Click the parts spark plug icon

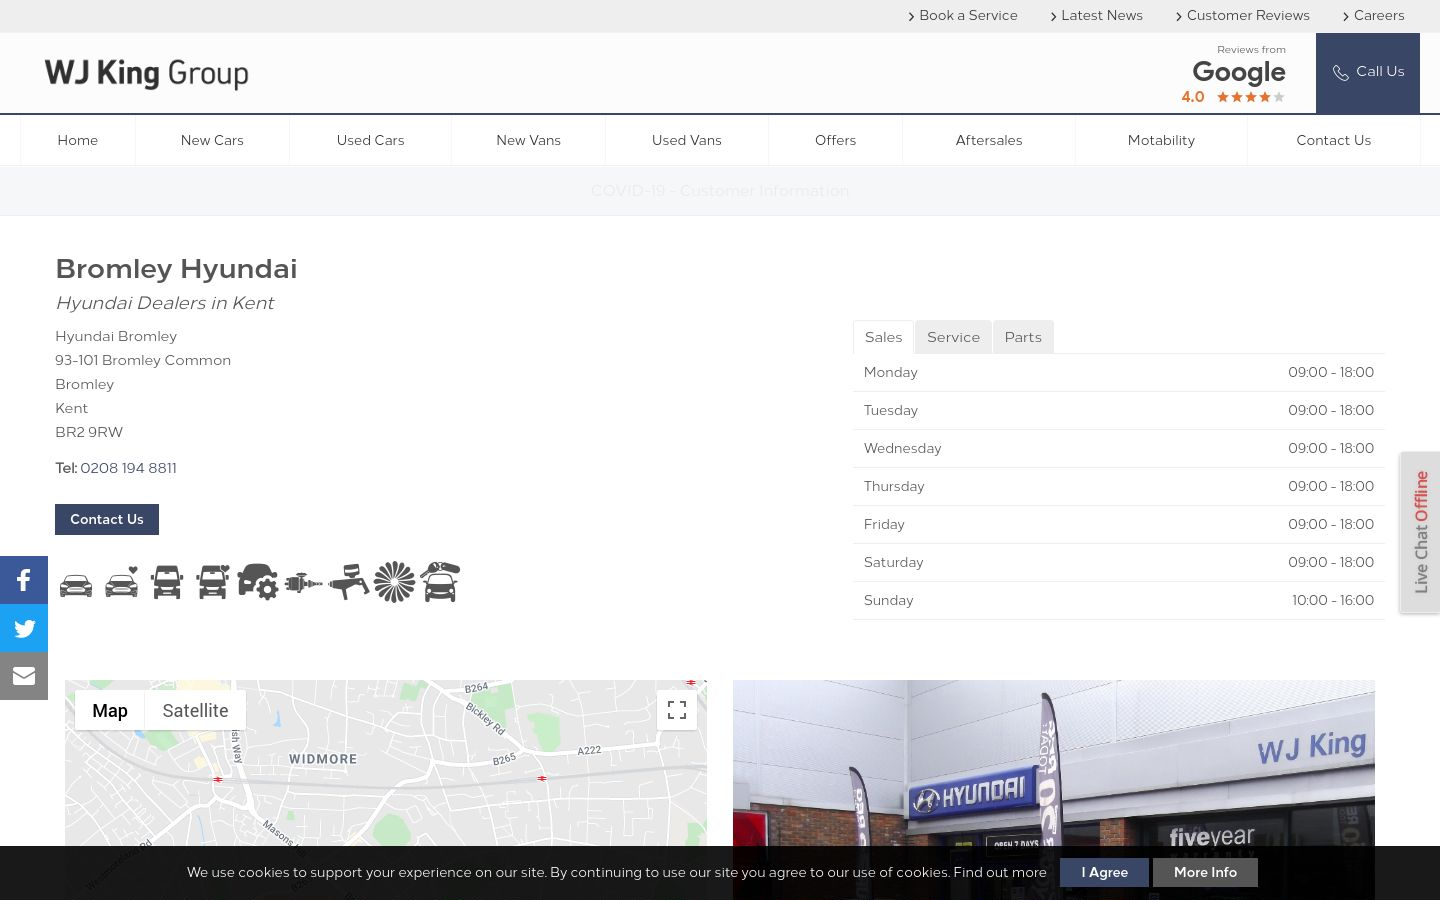pyautogui.click(x=303, y=582)
